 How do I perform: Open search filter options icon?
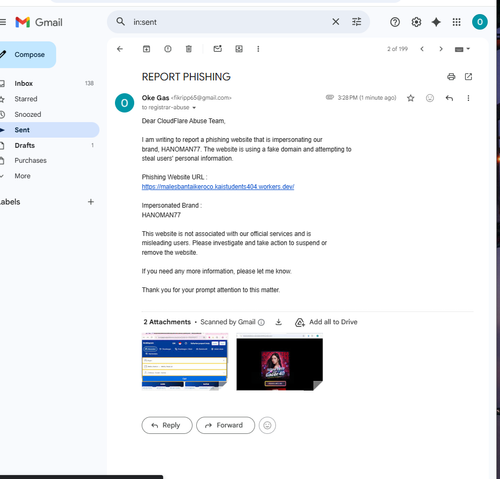pos(357,22)
